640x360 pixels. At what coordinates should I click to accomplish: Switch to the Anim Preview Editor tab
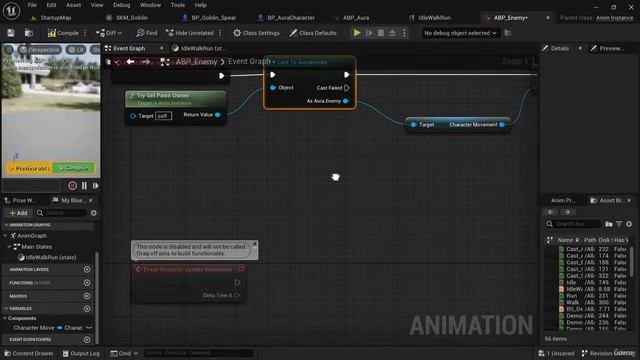[562, 200]
